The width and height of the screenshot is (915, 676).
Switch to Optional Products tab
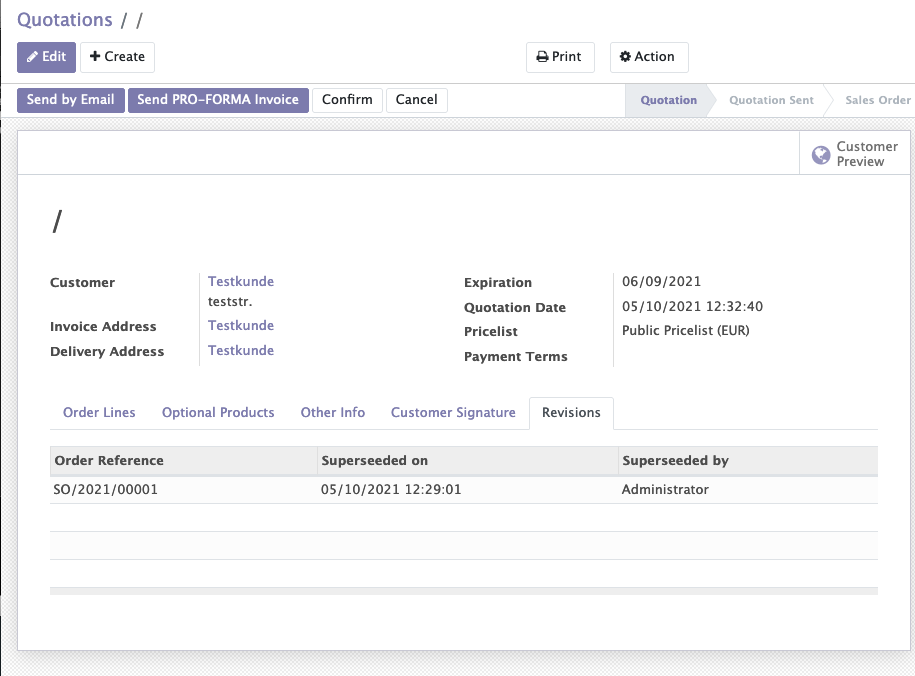[x=218, y=413]
